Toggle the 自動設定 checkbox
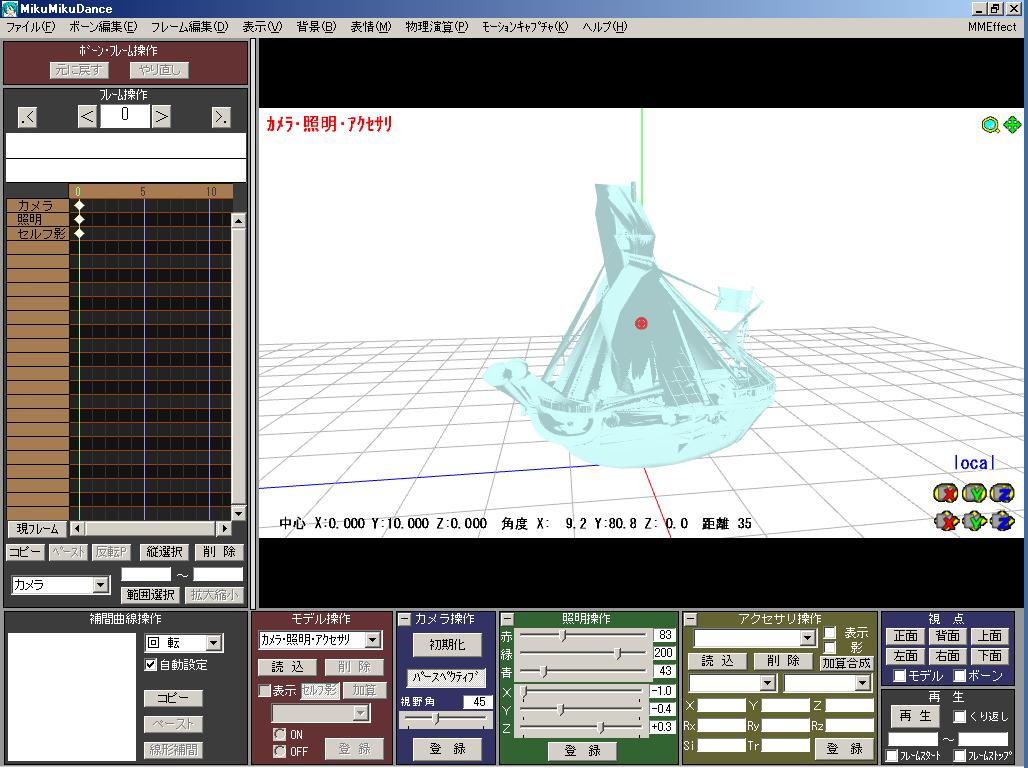Viewport: 1028px width, 768px height. [x=151, y=665]
